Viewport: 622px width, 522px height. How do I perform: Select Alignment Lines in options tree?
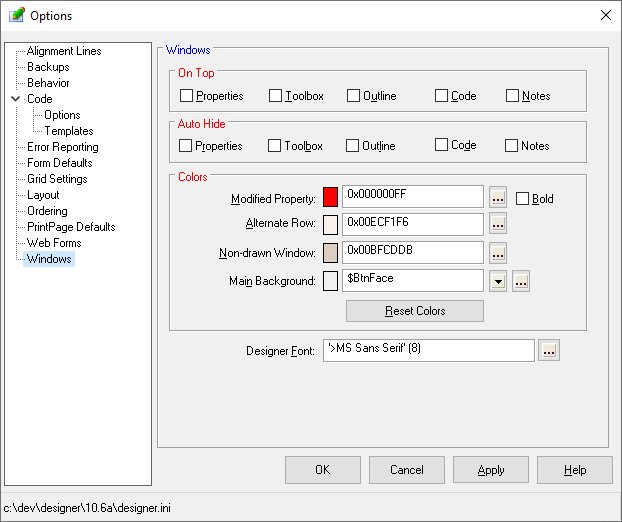click(x=63, y=51)
